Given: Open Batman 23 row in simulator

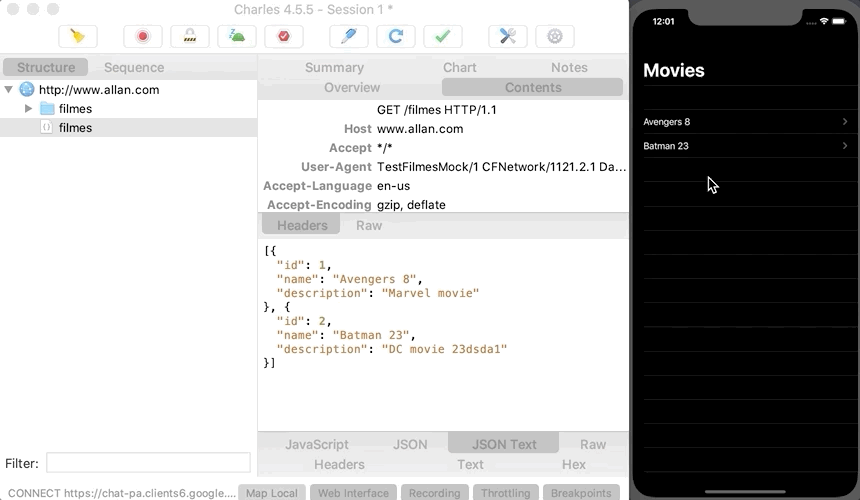Looking at the screenshot, I should click(747, 146).
